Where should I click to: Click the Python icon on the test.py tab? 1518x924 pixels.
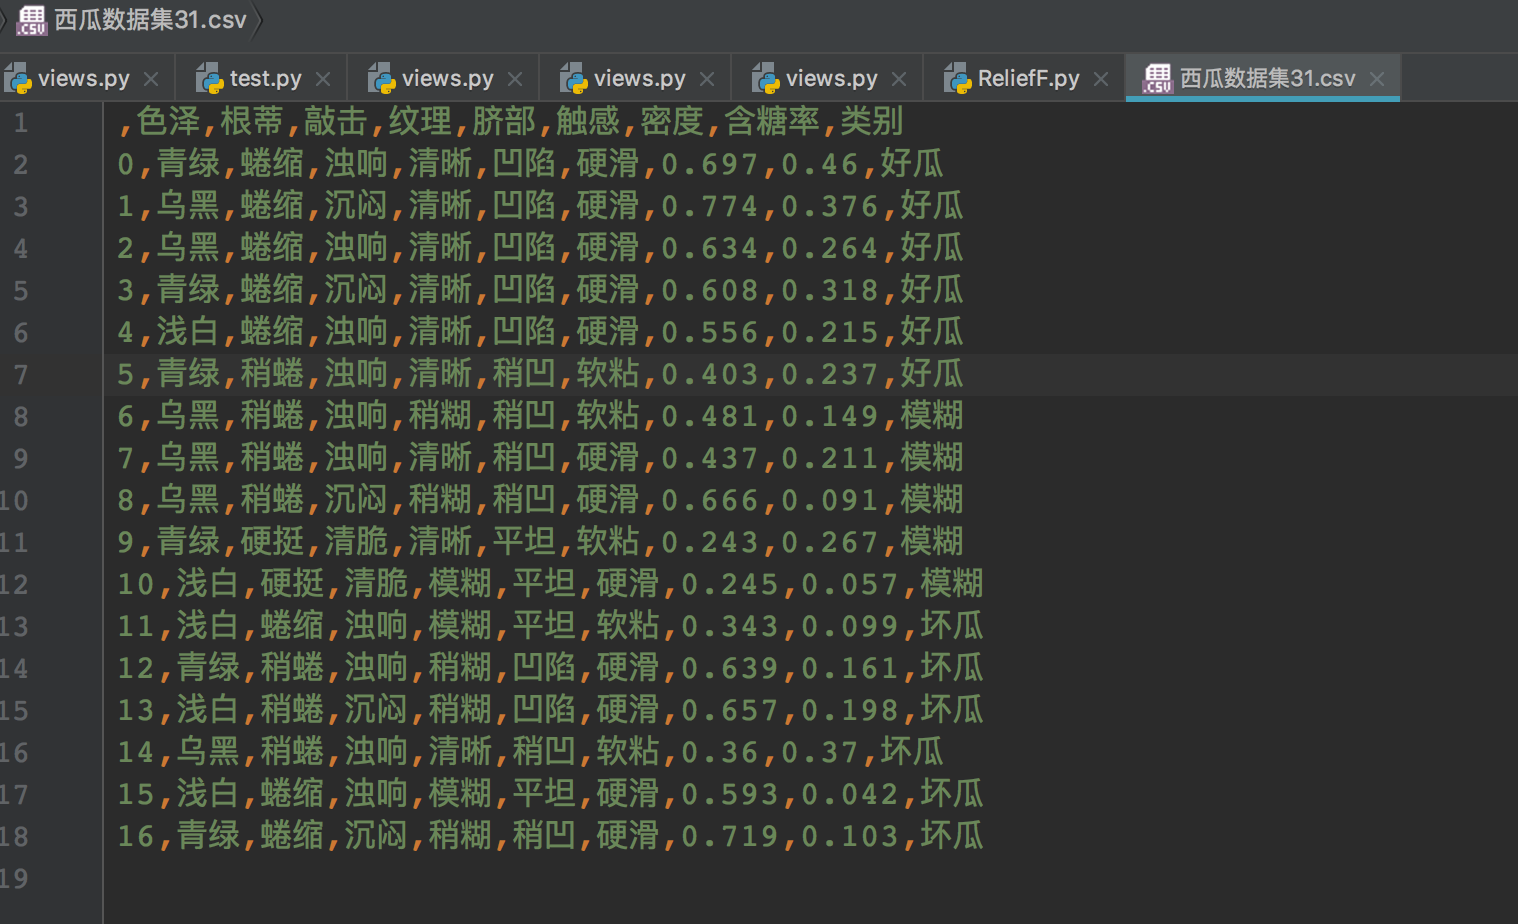(210, 77)
